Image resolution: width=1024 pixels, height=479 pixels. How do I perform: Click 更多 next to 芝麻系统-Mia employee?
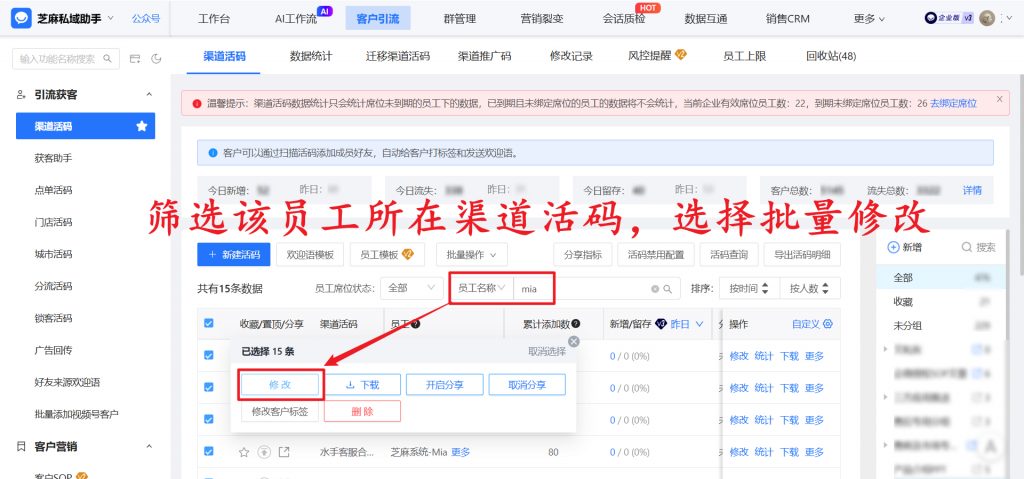click(460, 452)
